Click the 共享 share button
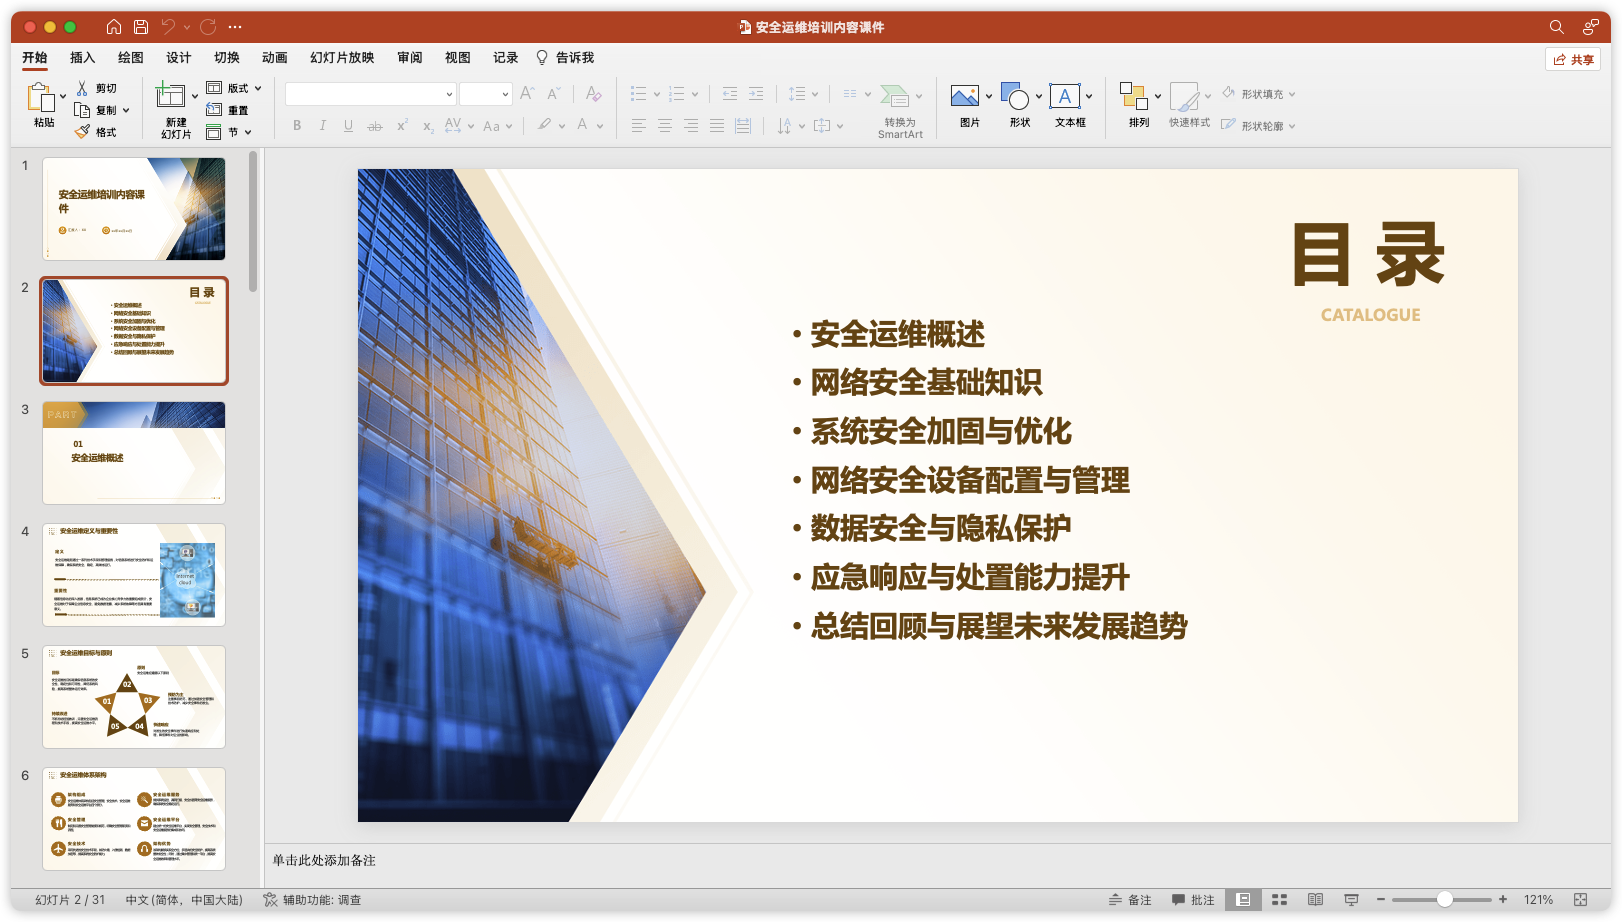1622x922 pixels. (1574, 59)
